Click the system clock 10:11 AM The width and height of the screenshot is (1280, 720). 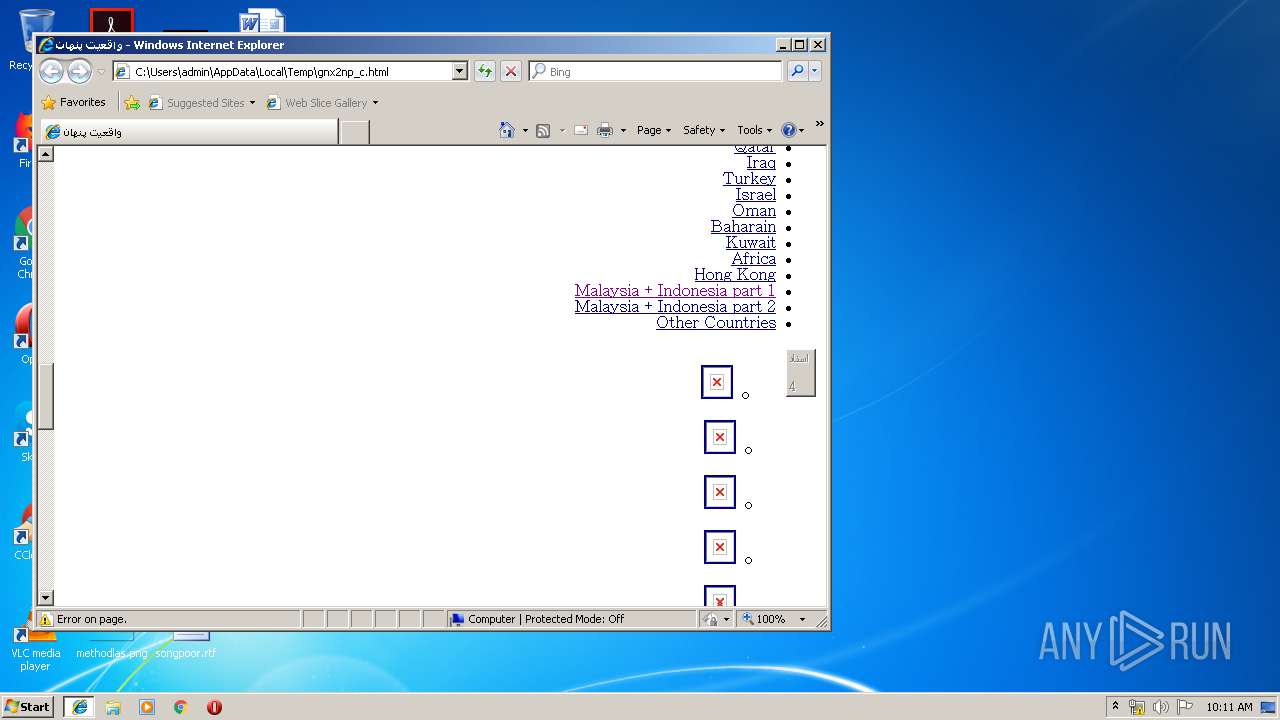point(1229,707)
